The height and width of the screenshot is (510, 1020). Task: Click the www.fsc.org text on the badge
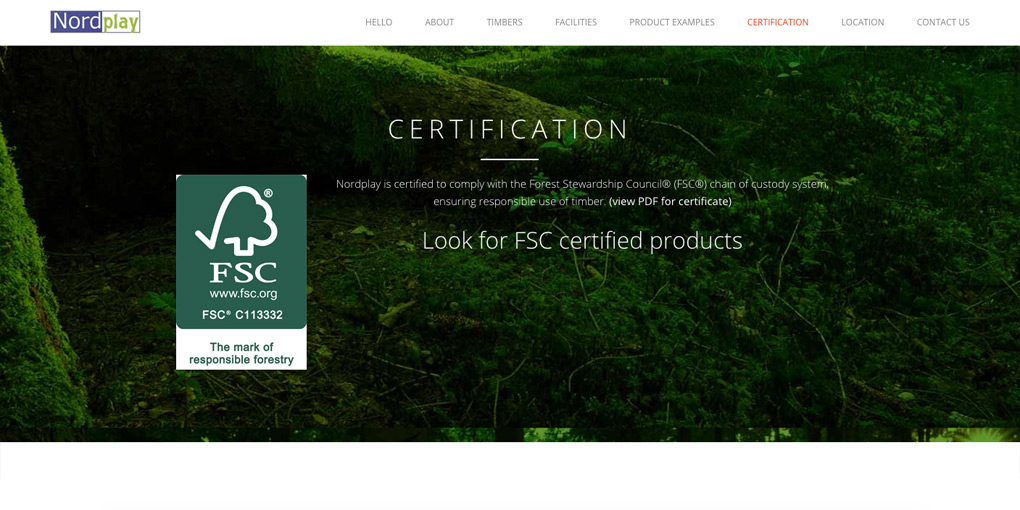pyautogui.click(x=243, y=294)
